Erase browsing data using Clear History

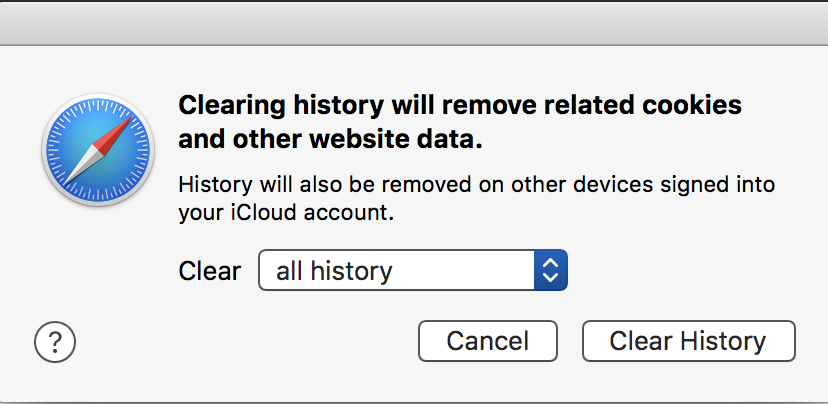coord(688,341)
